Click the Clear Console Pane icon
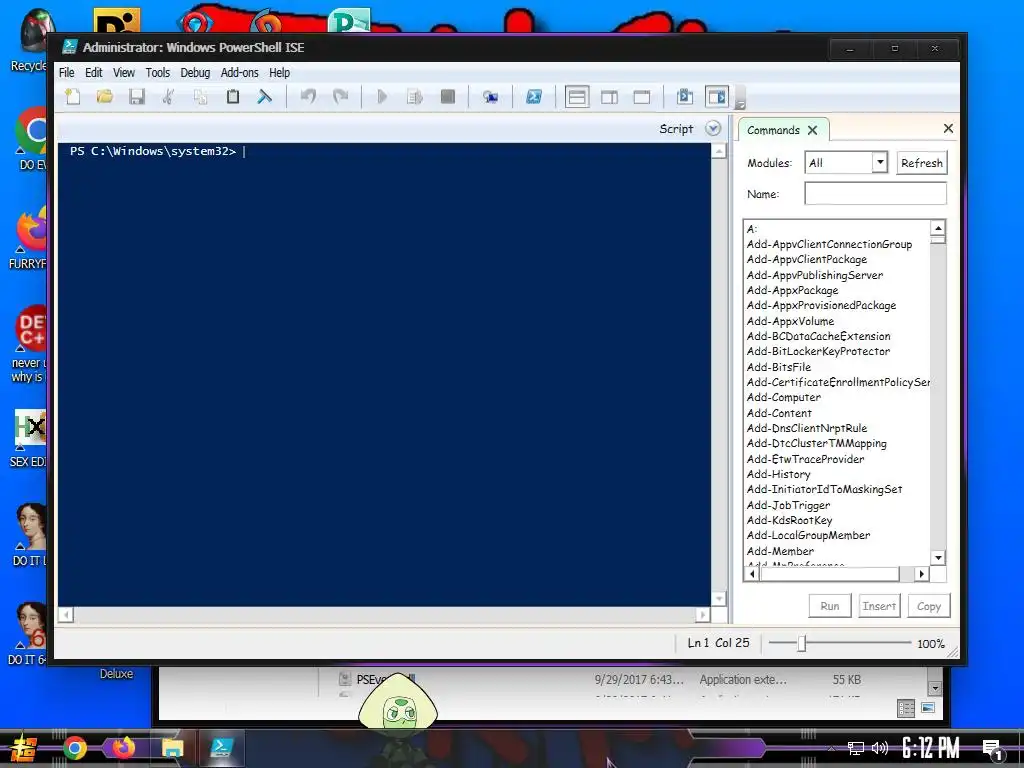The width and height of the screenshot is (1024, 768). (x=264, y=97)
